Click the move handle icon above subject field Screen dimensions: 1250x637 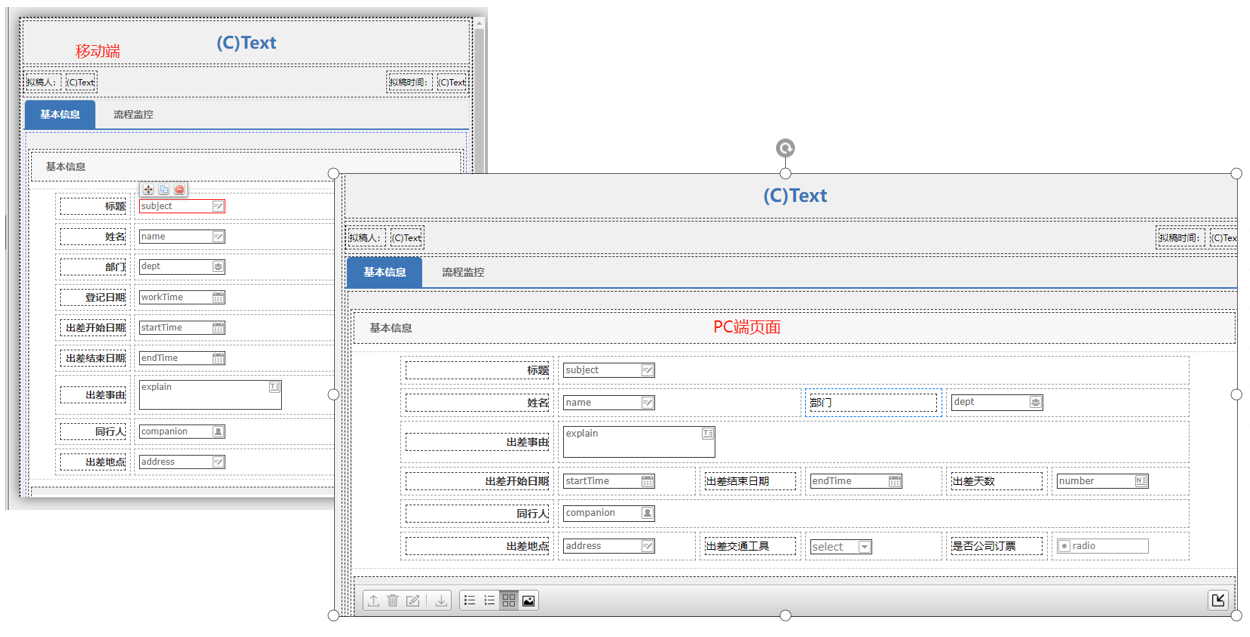coord(148,189)
